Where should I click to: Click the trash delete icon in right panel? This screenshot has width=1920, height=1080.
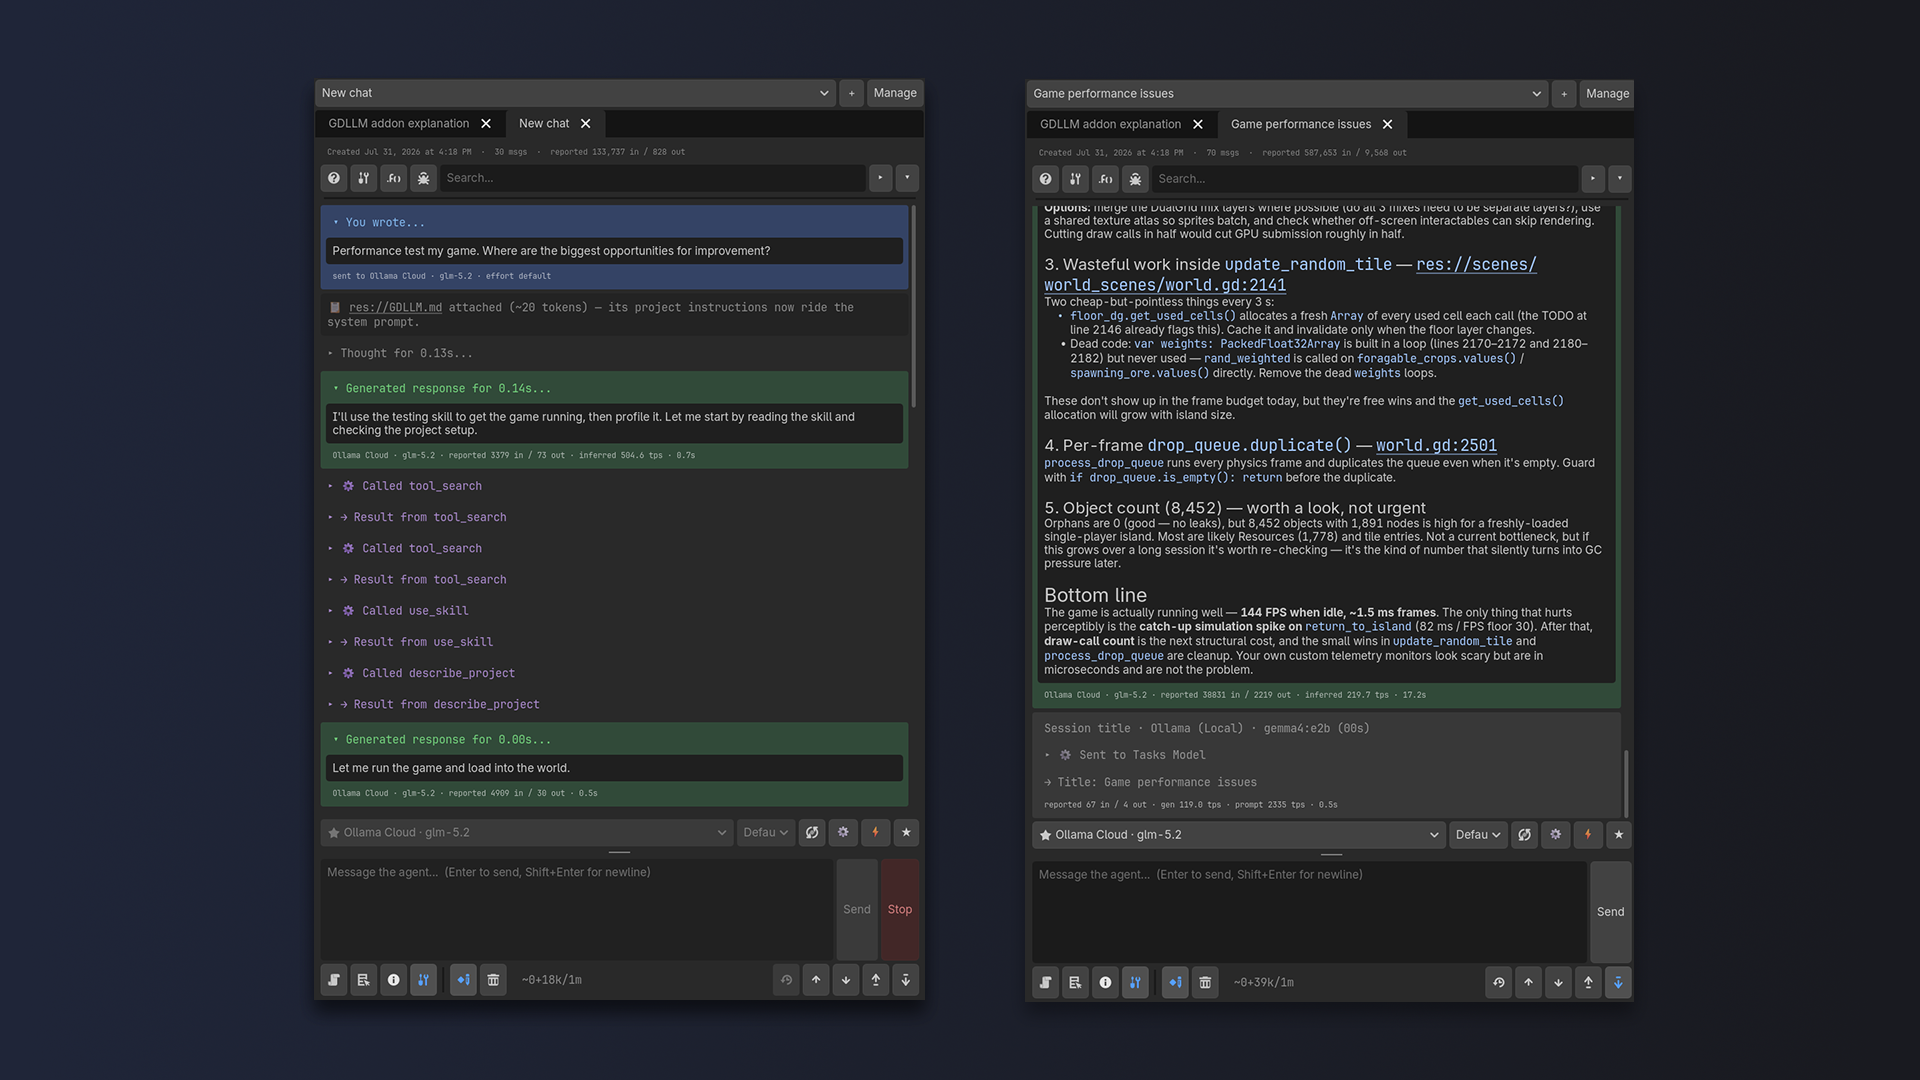1205,982
